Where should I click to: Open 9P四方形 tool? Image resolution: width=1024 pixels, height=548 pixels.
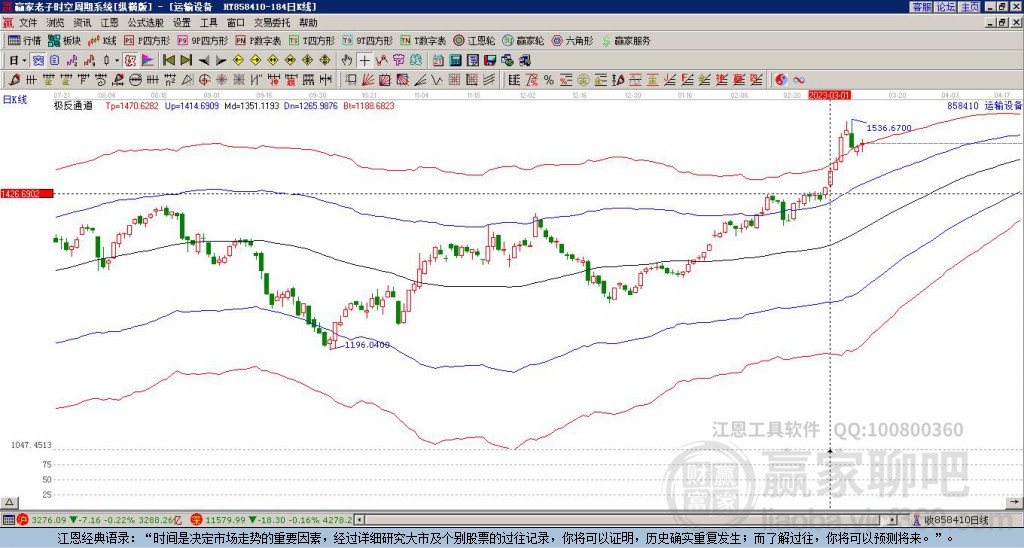[202, 40]
